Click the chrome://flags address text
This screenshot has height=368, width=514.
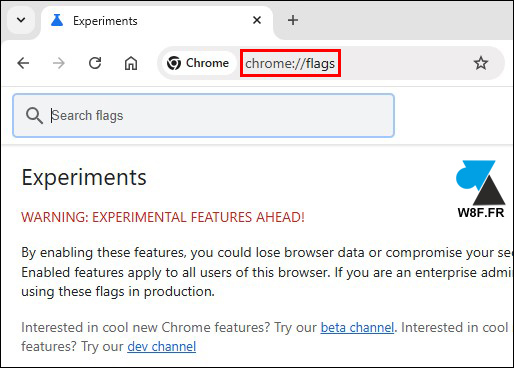pos(290,63)
